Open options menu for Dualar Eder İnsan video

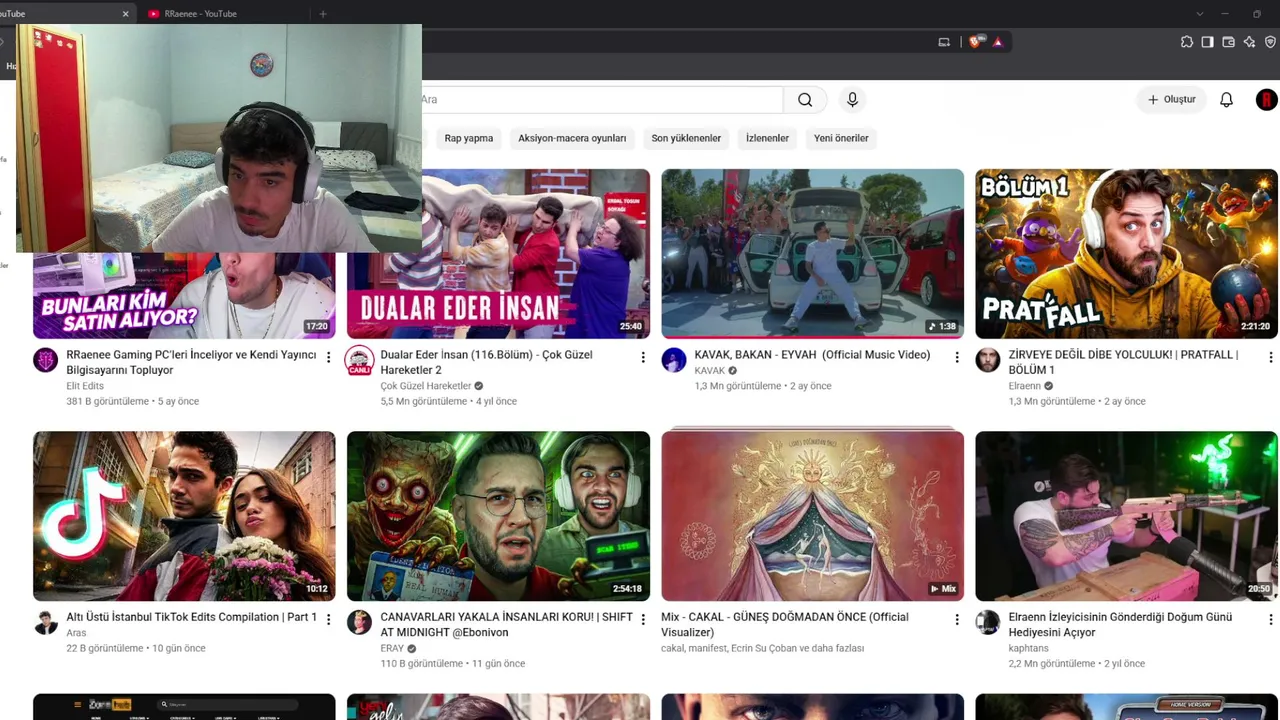(x=642, y=357)
